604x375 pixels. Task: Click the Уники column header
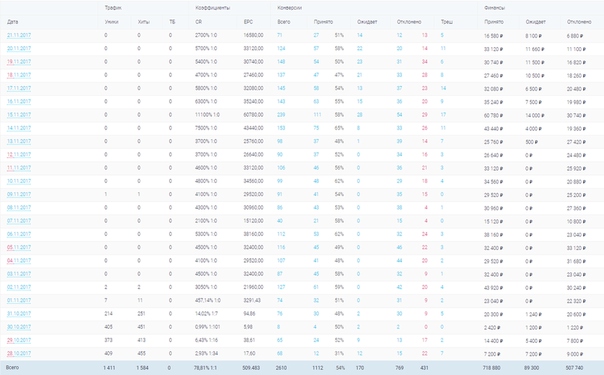click(111, 22)
